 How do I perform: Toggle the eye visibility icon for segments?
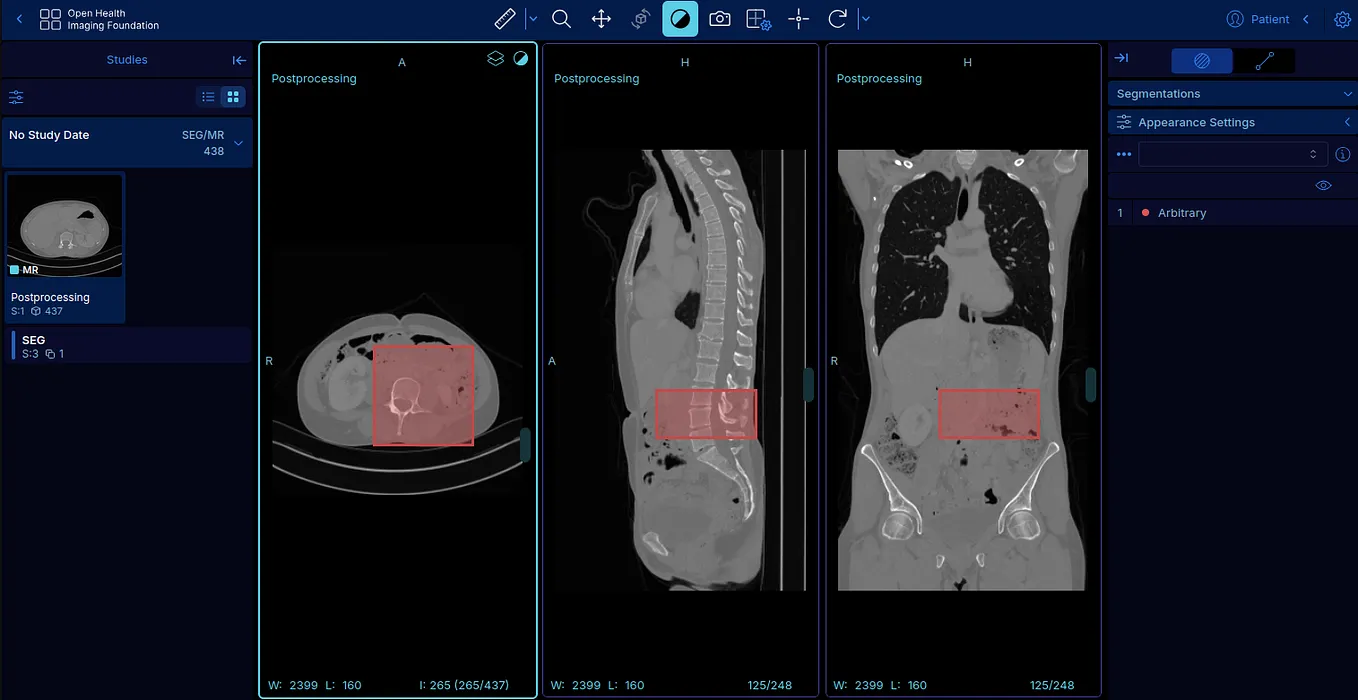(1323, 185)
